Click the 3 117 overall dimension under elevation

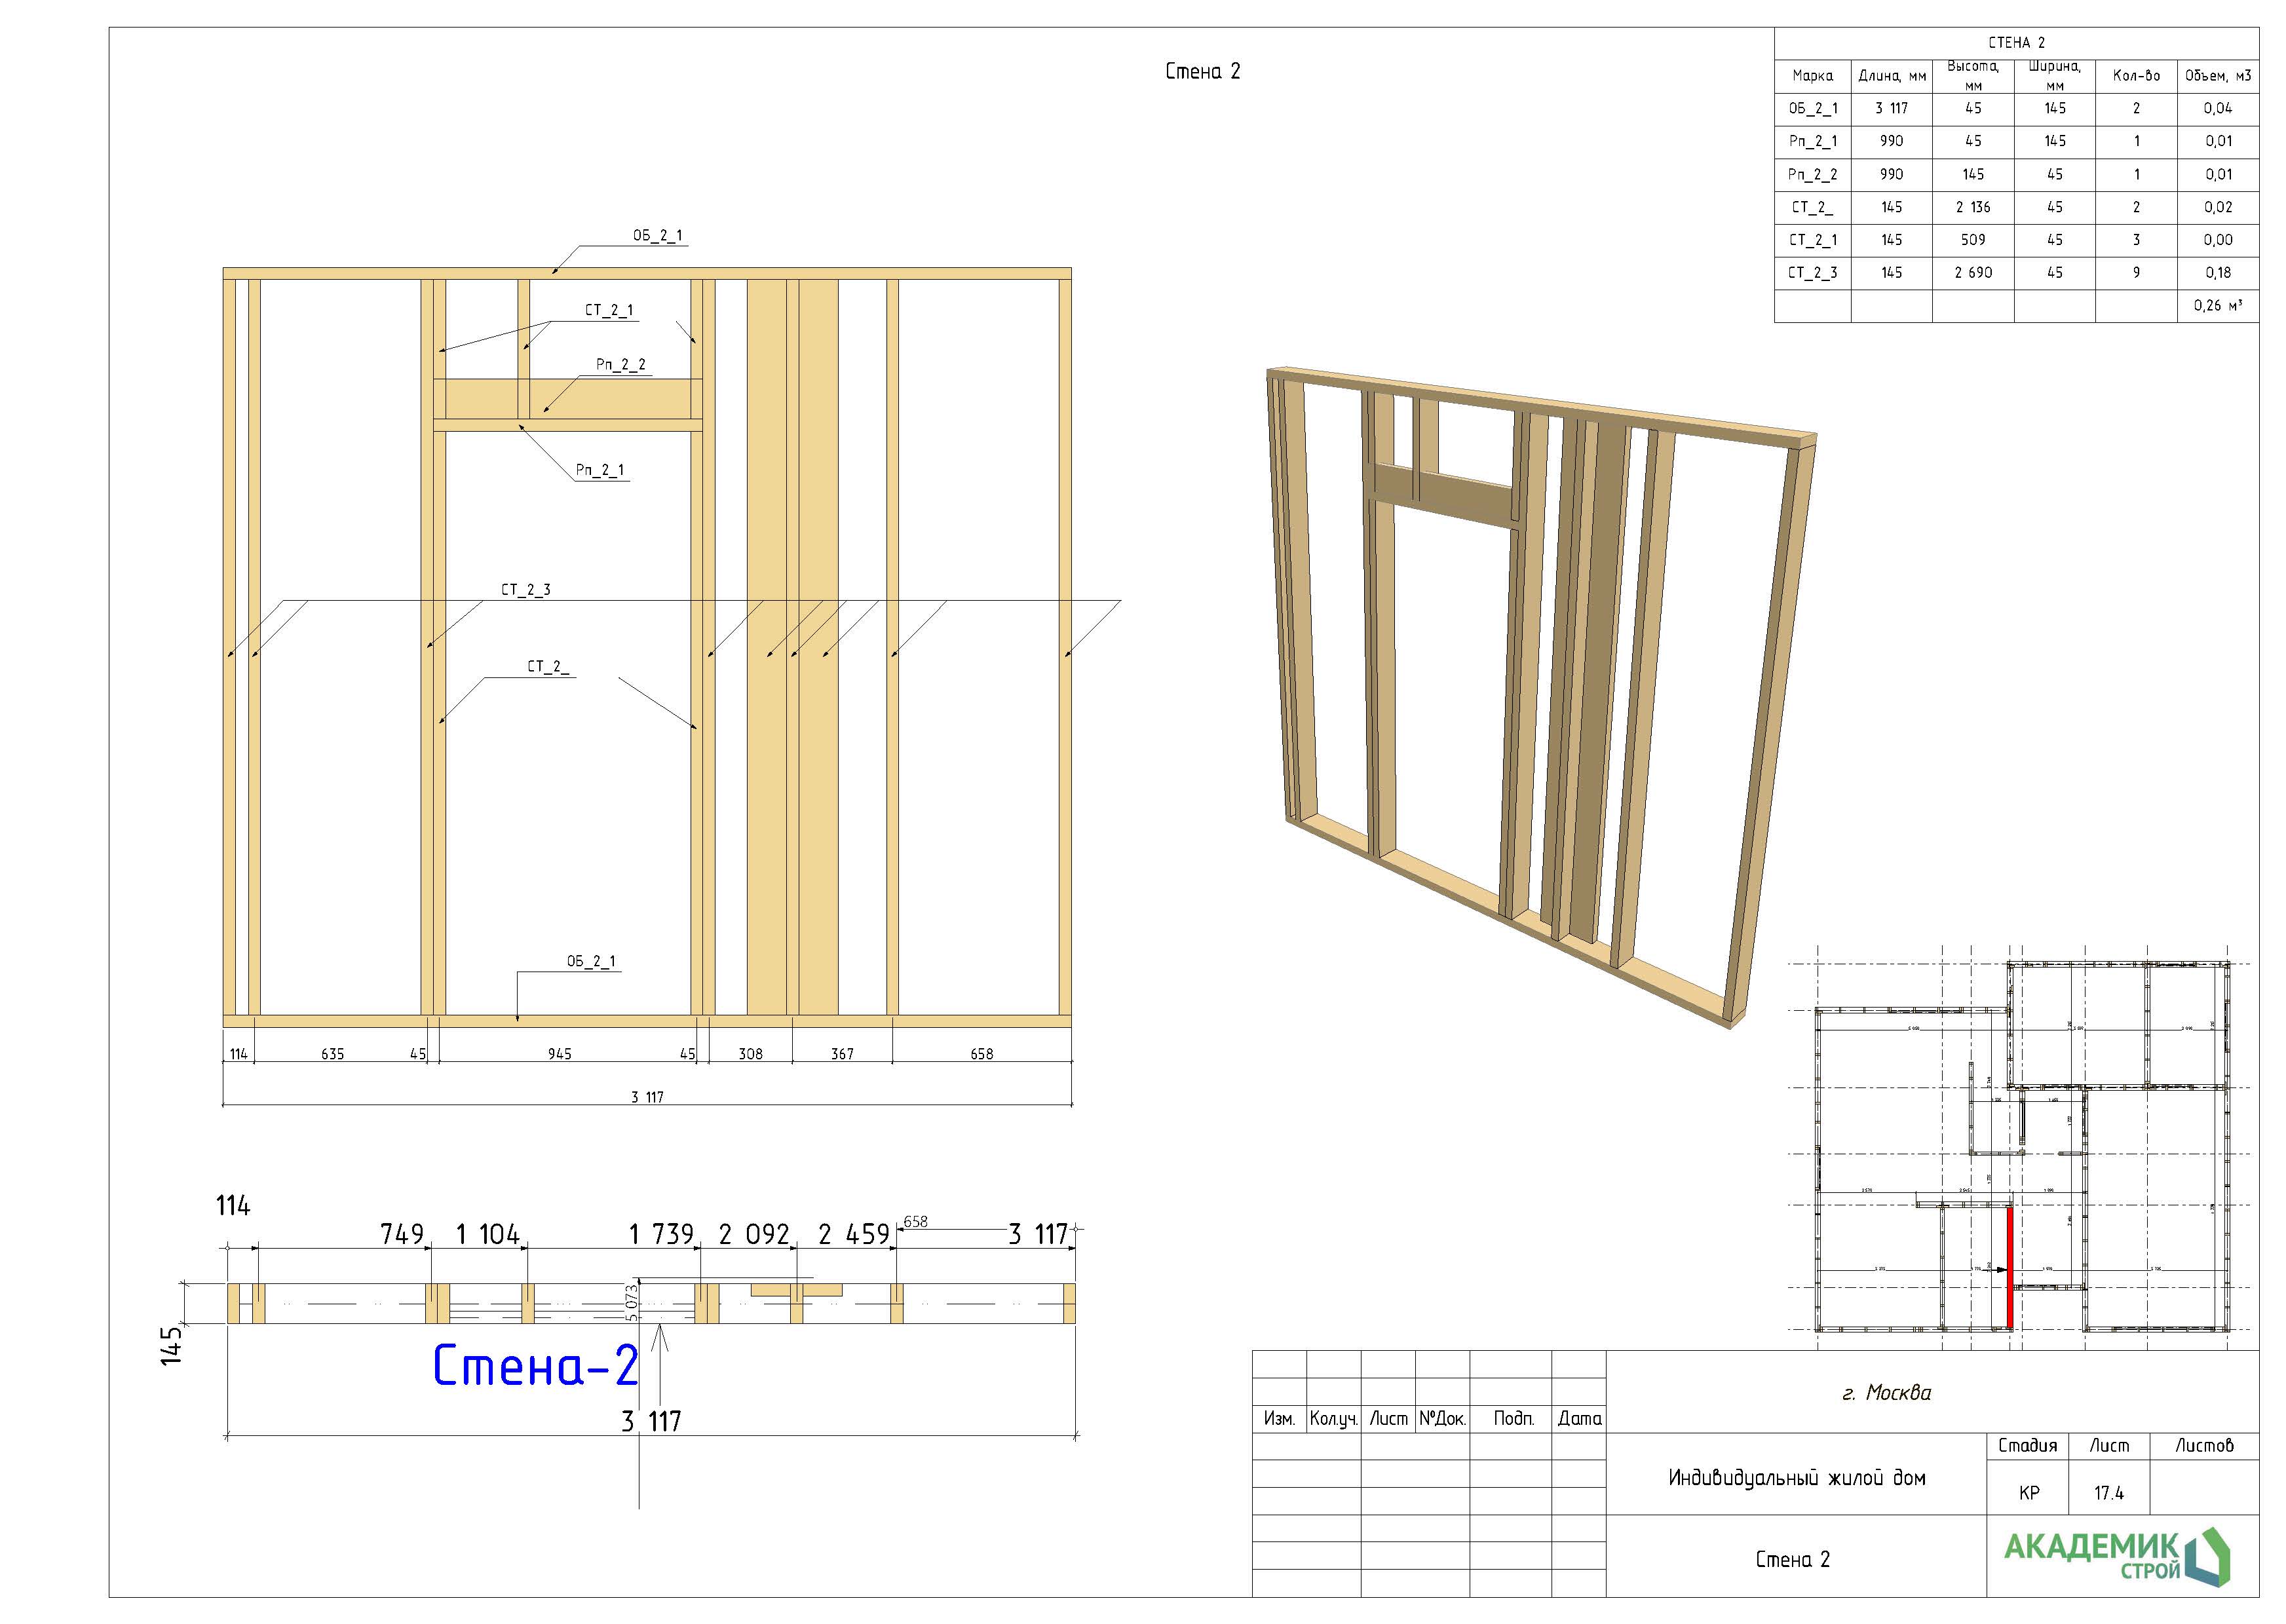647,1097
